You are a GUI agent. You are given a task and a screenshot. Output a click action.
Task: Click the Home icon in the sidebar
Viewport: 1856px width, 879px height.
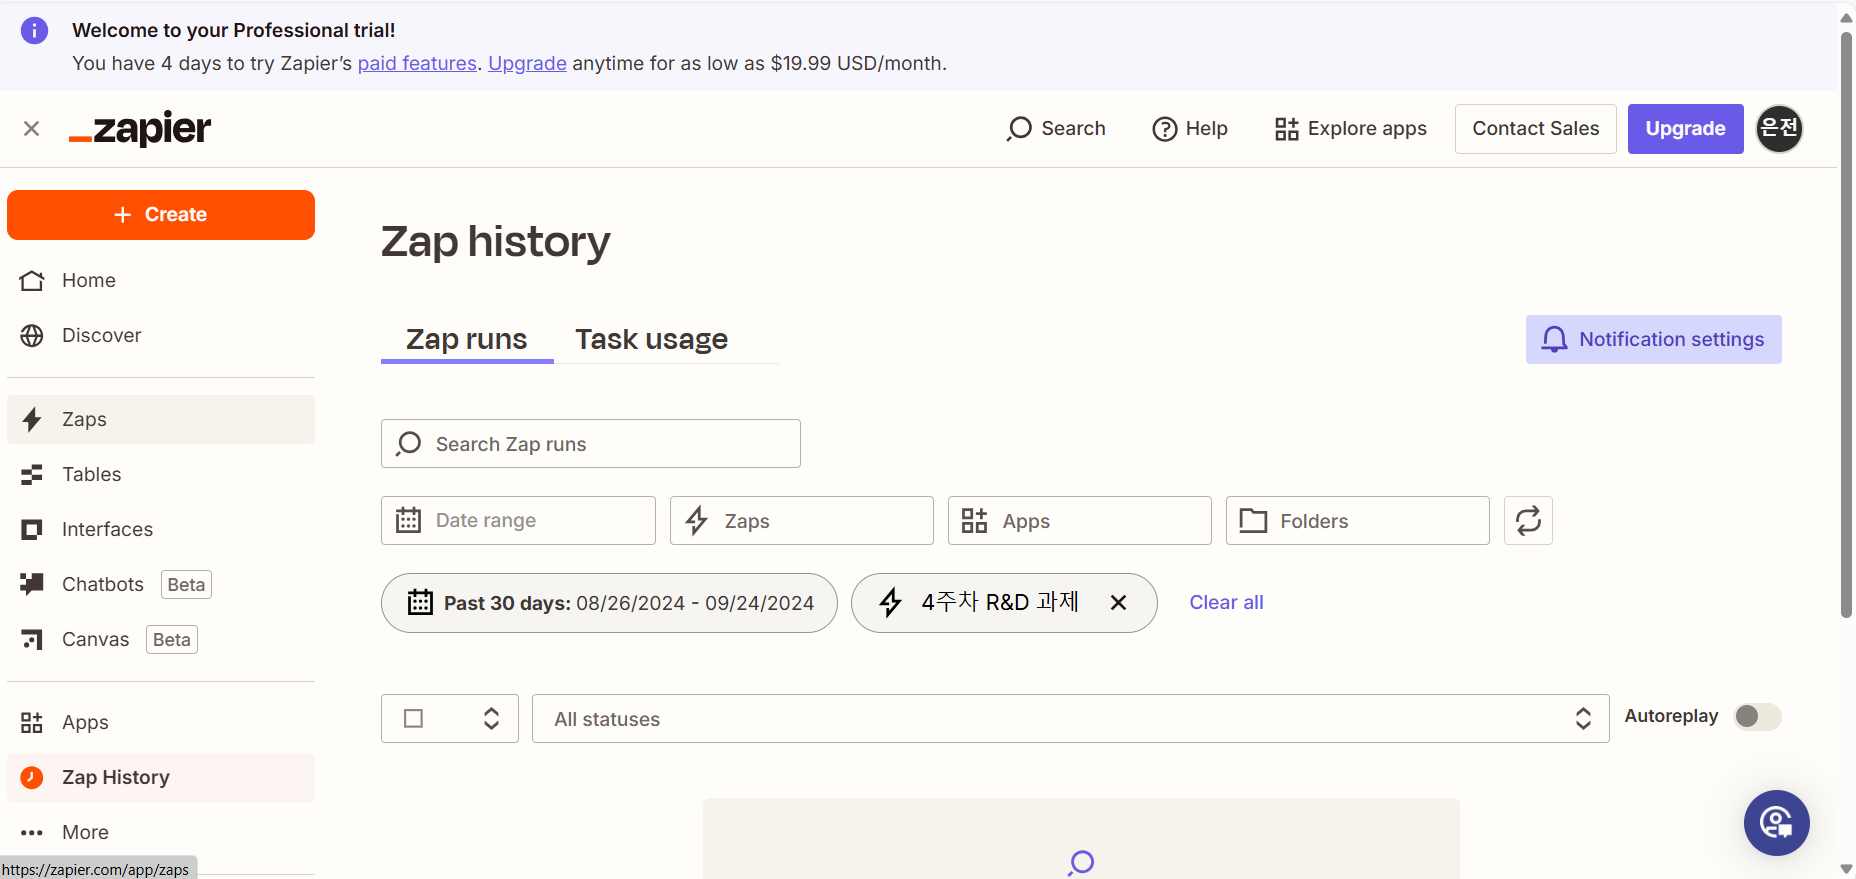tap(32, 281)
